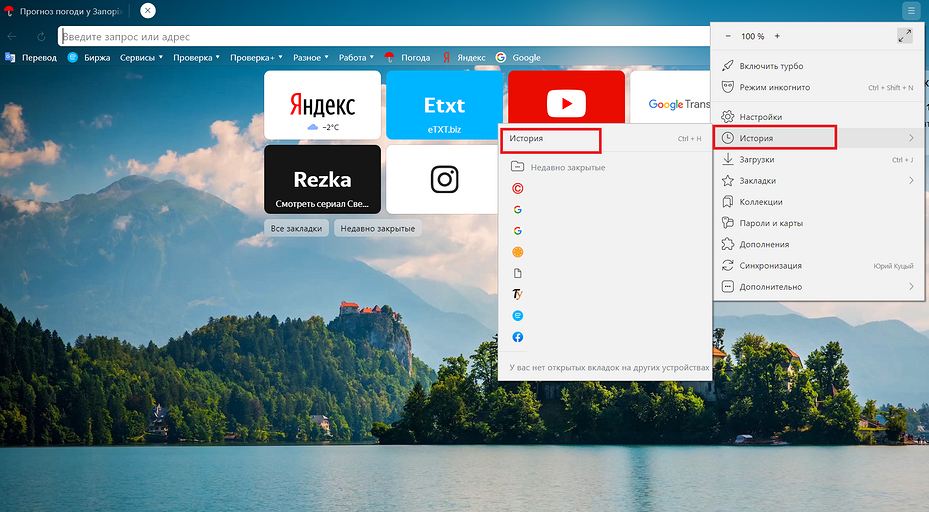This screenshot has height=512, width=929.
Task: Open Биржа bookmark
Action: tap(89, 57)
